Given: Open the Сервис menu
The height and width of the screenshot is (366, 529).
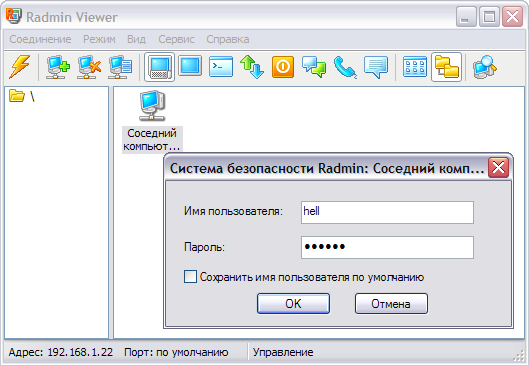Looking at the screenshot, I should (176, 39).
